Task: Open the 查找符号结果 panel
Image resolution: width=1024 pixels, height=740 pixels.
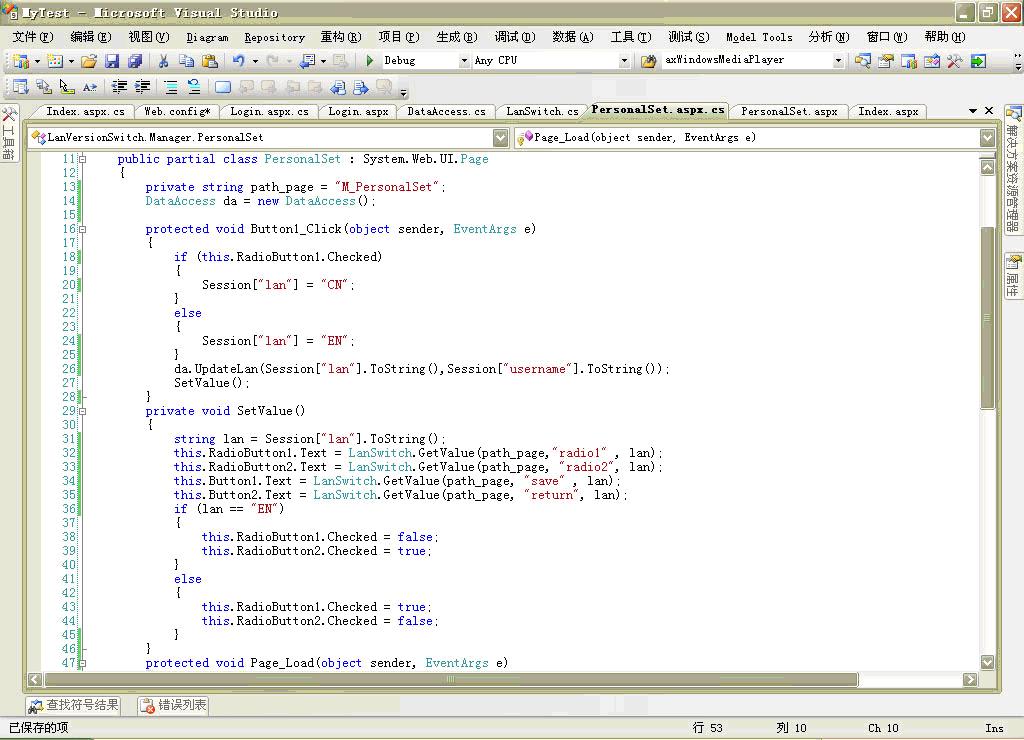Action: click(74, 705)
